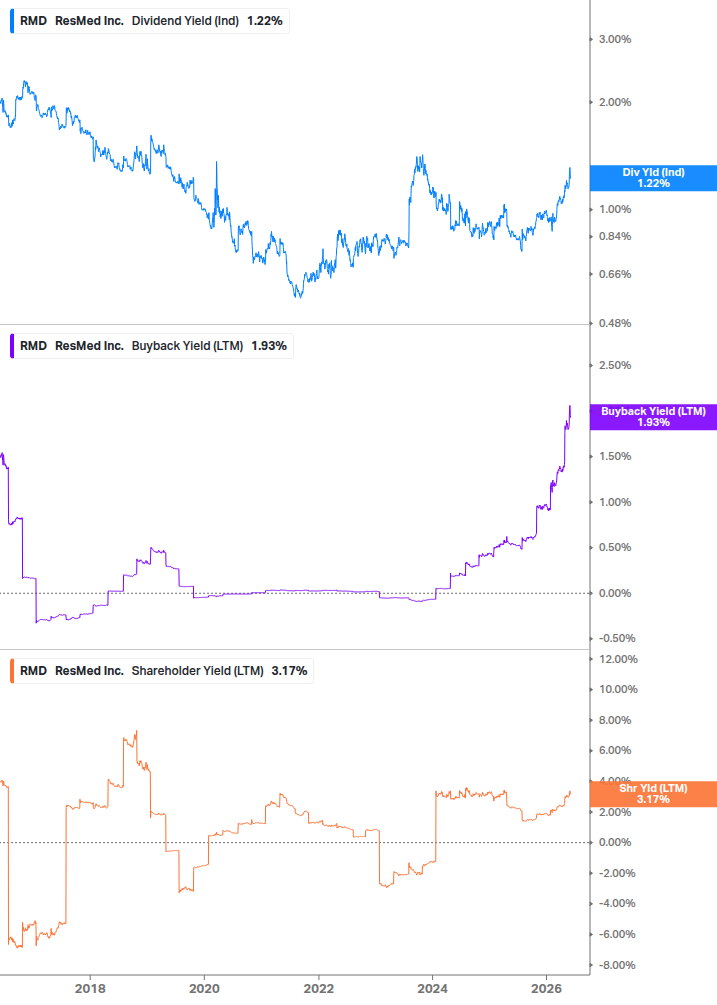717x1005 pixels.
Task: Select the blue Div Yld (Ind) 1.22% axis tag
Action: [x=653, y=178]
